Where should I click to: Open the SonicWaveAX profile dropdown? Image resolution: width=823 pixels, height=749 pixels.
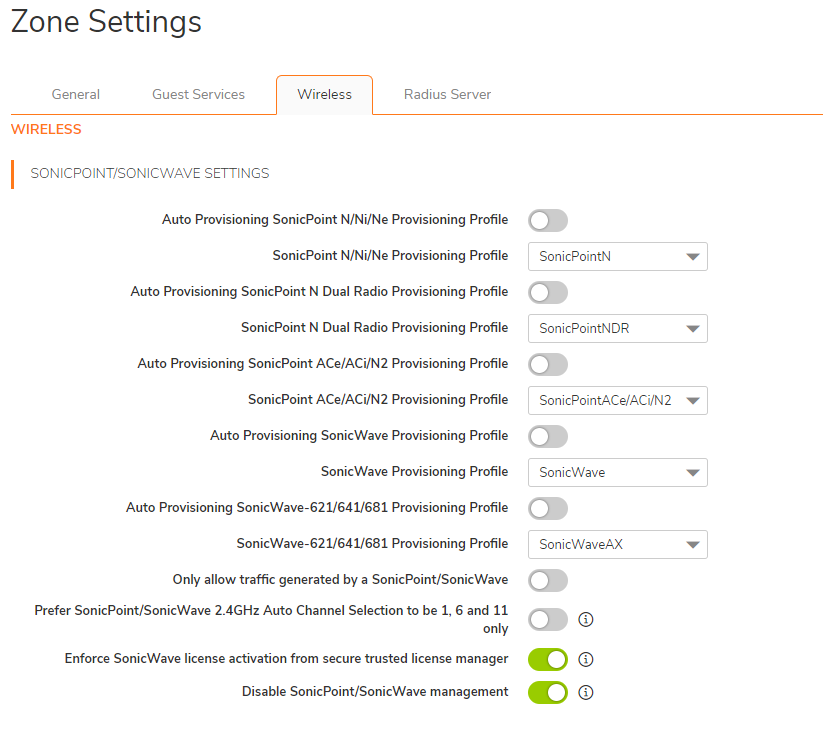click(617, 544)
